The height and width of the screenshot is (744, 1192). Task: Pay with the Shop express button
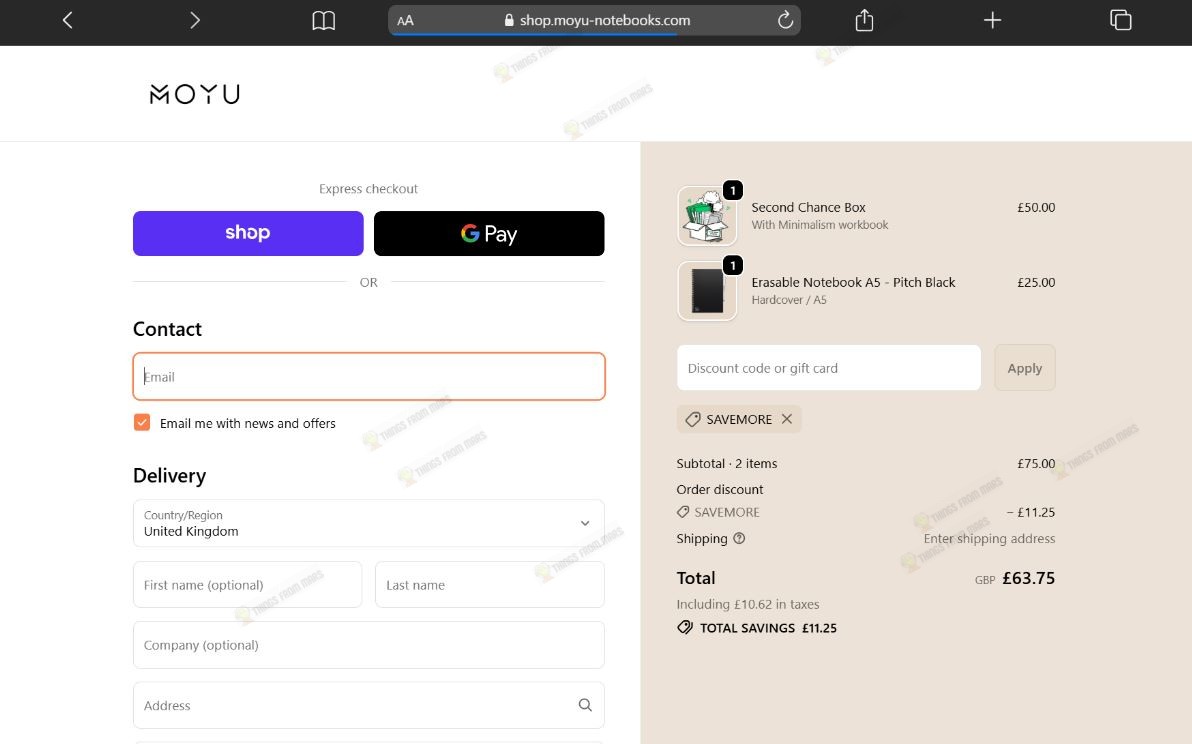pos(248,233)
